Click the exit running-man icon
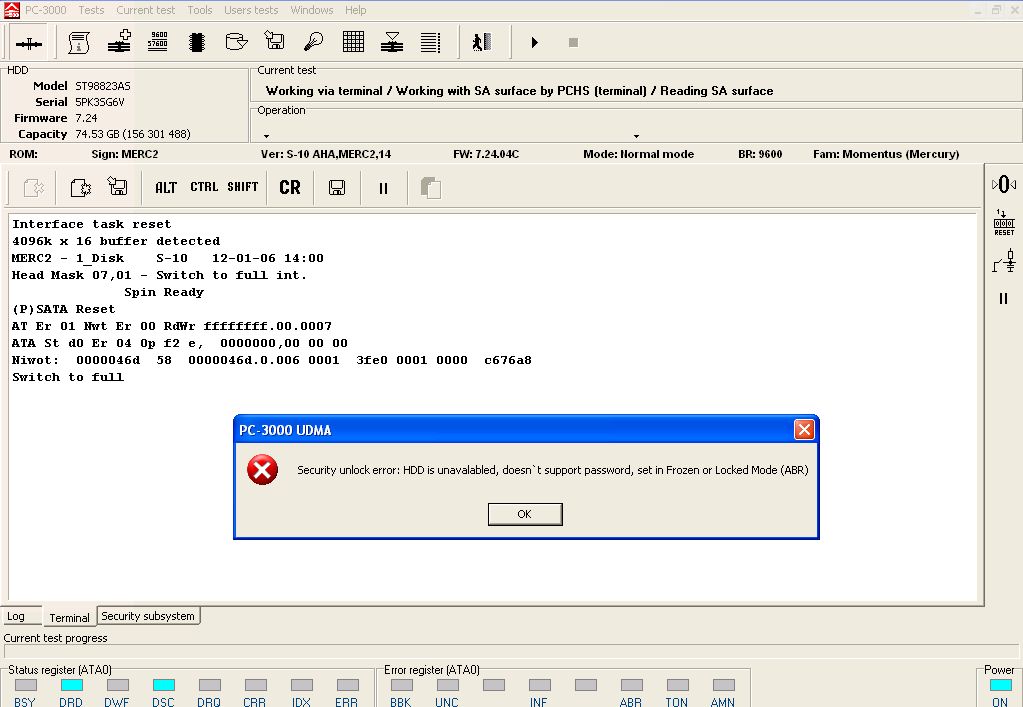1023x707 pixels. 481,42
